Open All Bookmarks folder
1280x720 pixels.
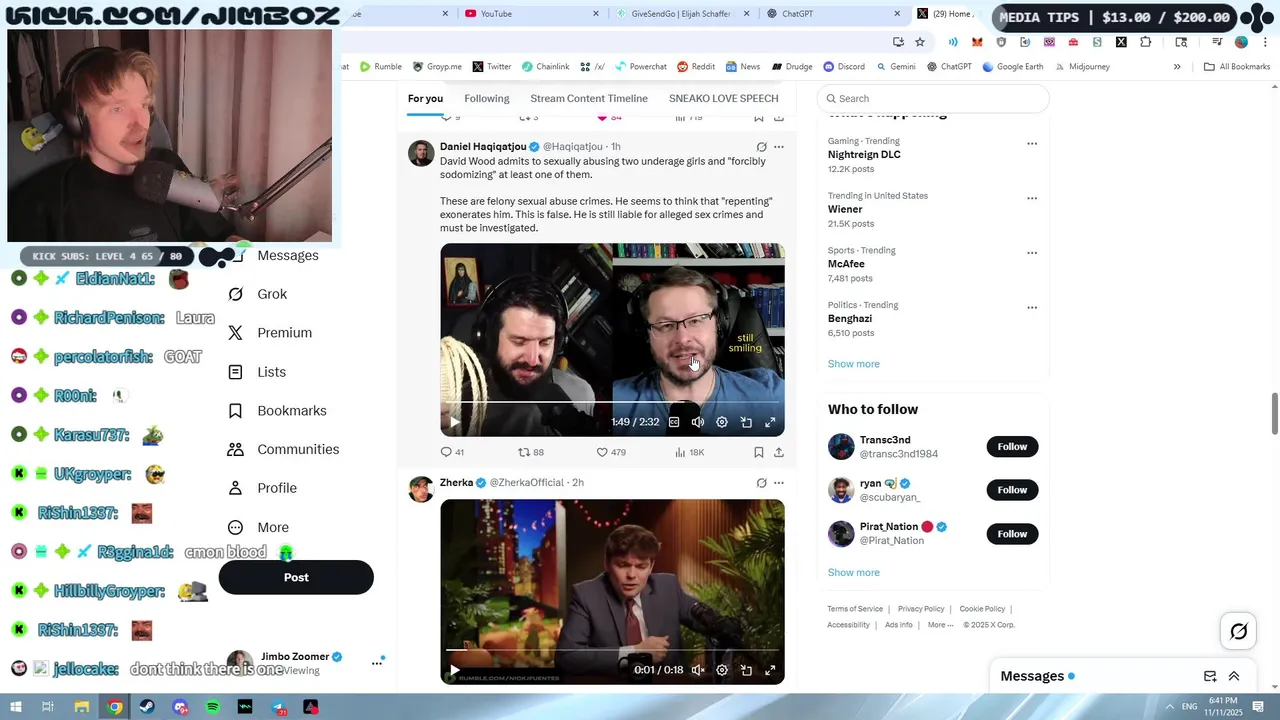point(1237,67)
